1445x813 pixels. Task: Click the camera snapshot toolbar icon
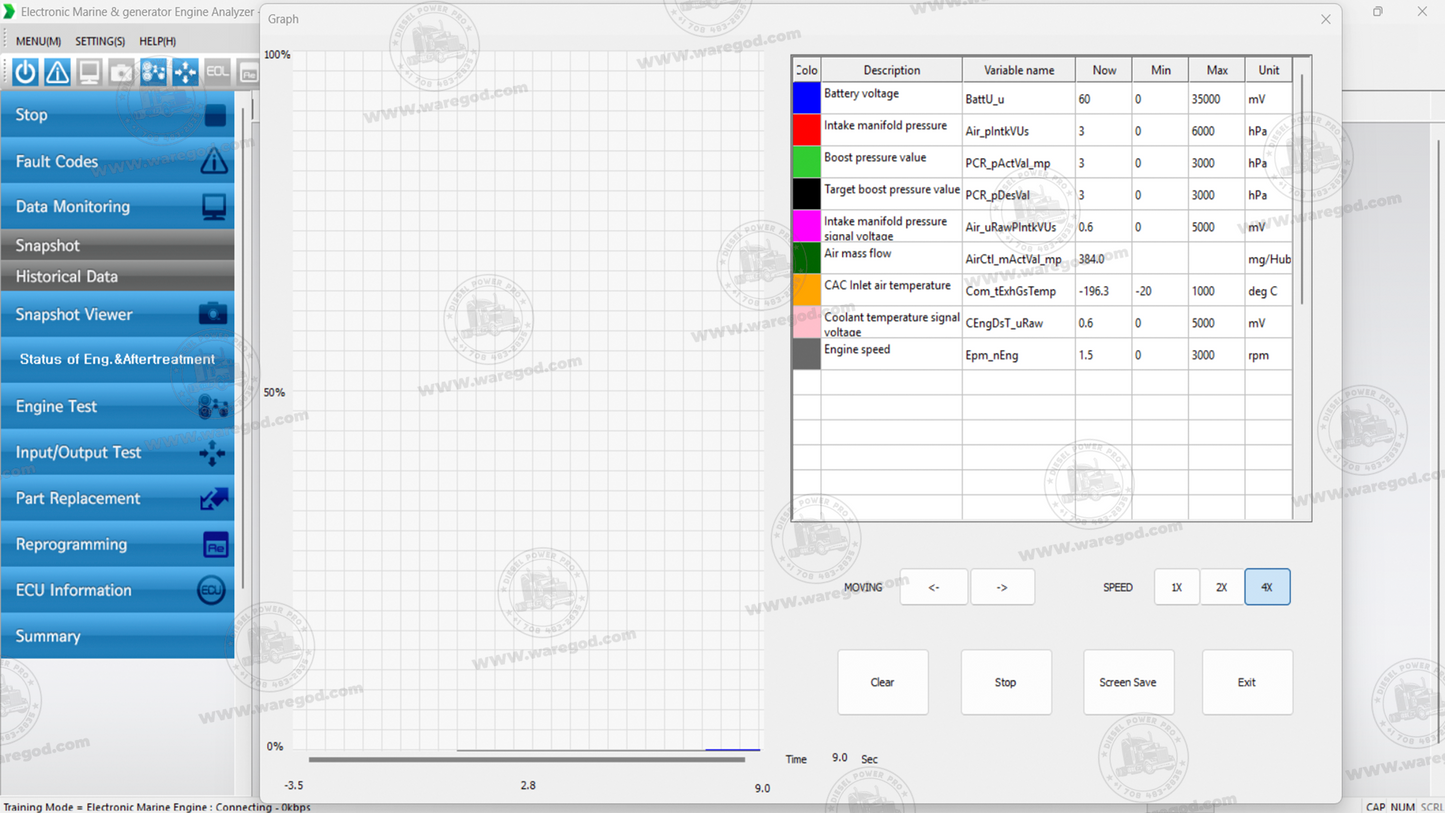coord(121,72)
